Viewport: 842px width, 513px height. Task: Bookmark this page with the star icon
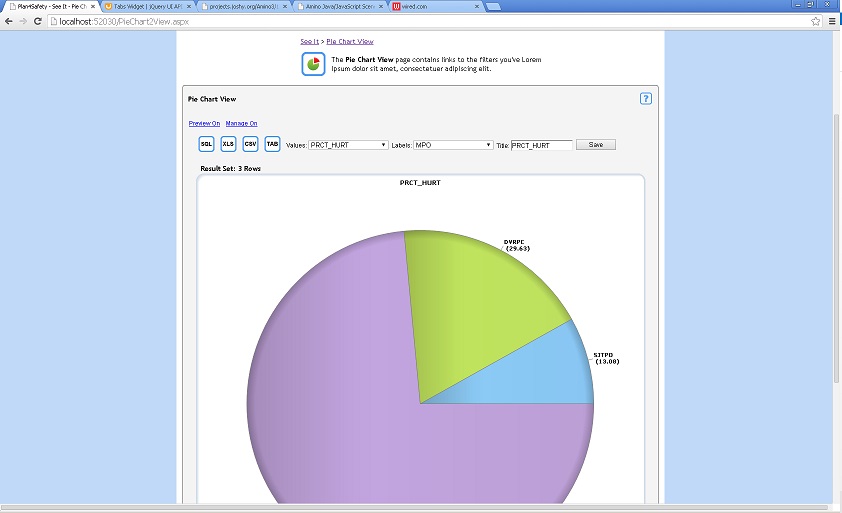click(x=816, y=21)
